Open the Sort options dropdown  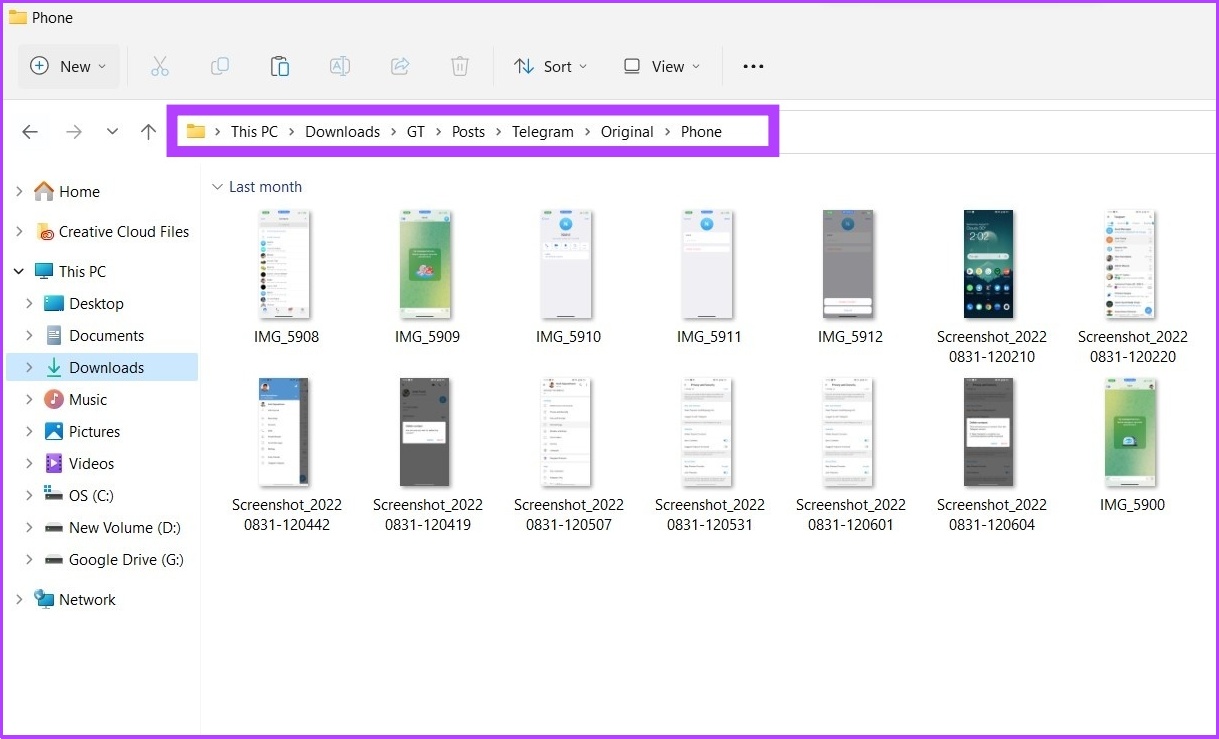point(550,66)
